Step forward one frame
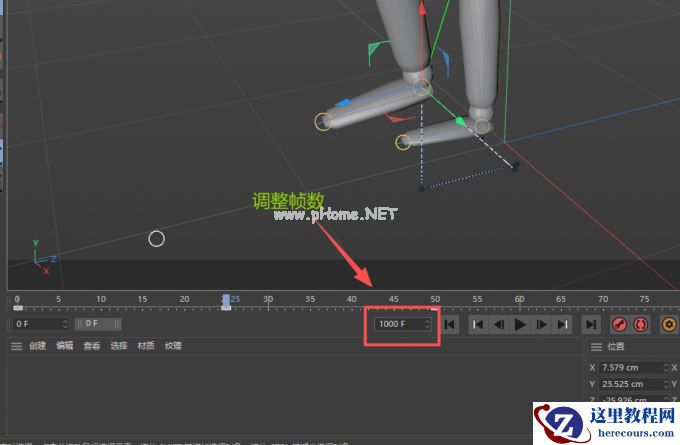This screenshot has width=680, height=445. pos(541,324)
